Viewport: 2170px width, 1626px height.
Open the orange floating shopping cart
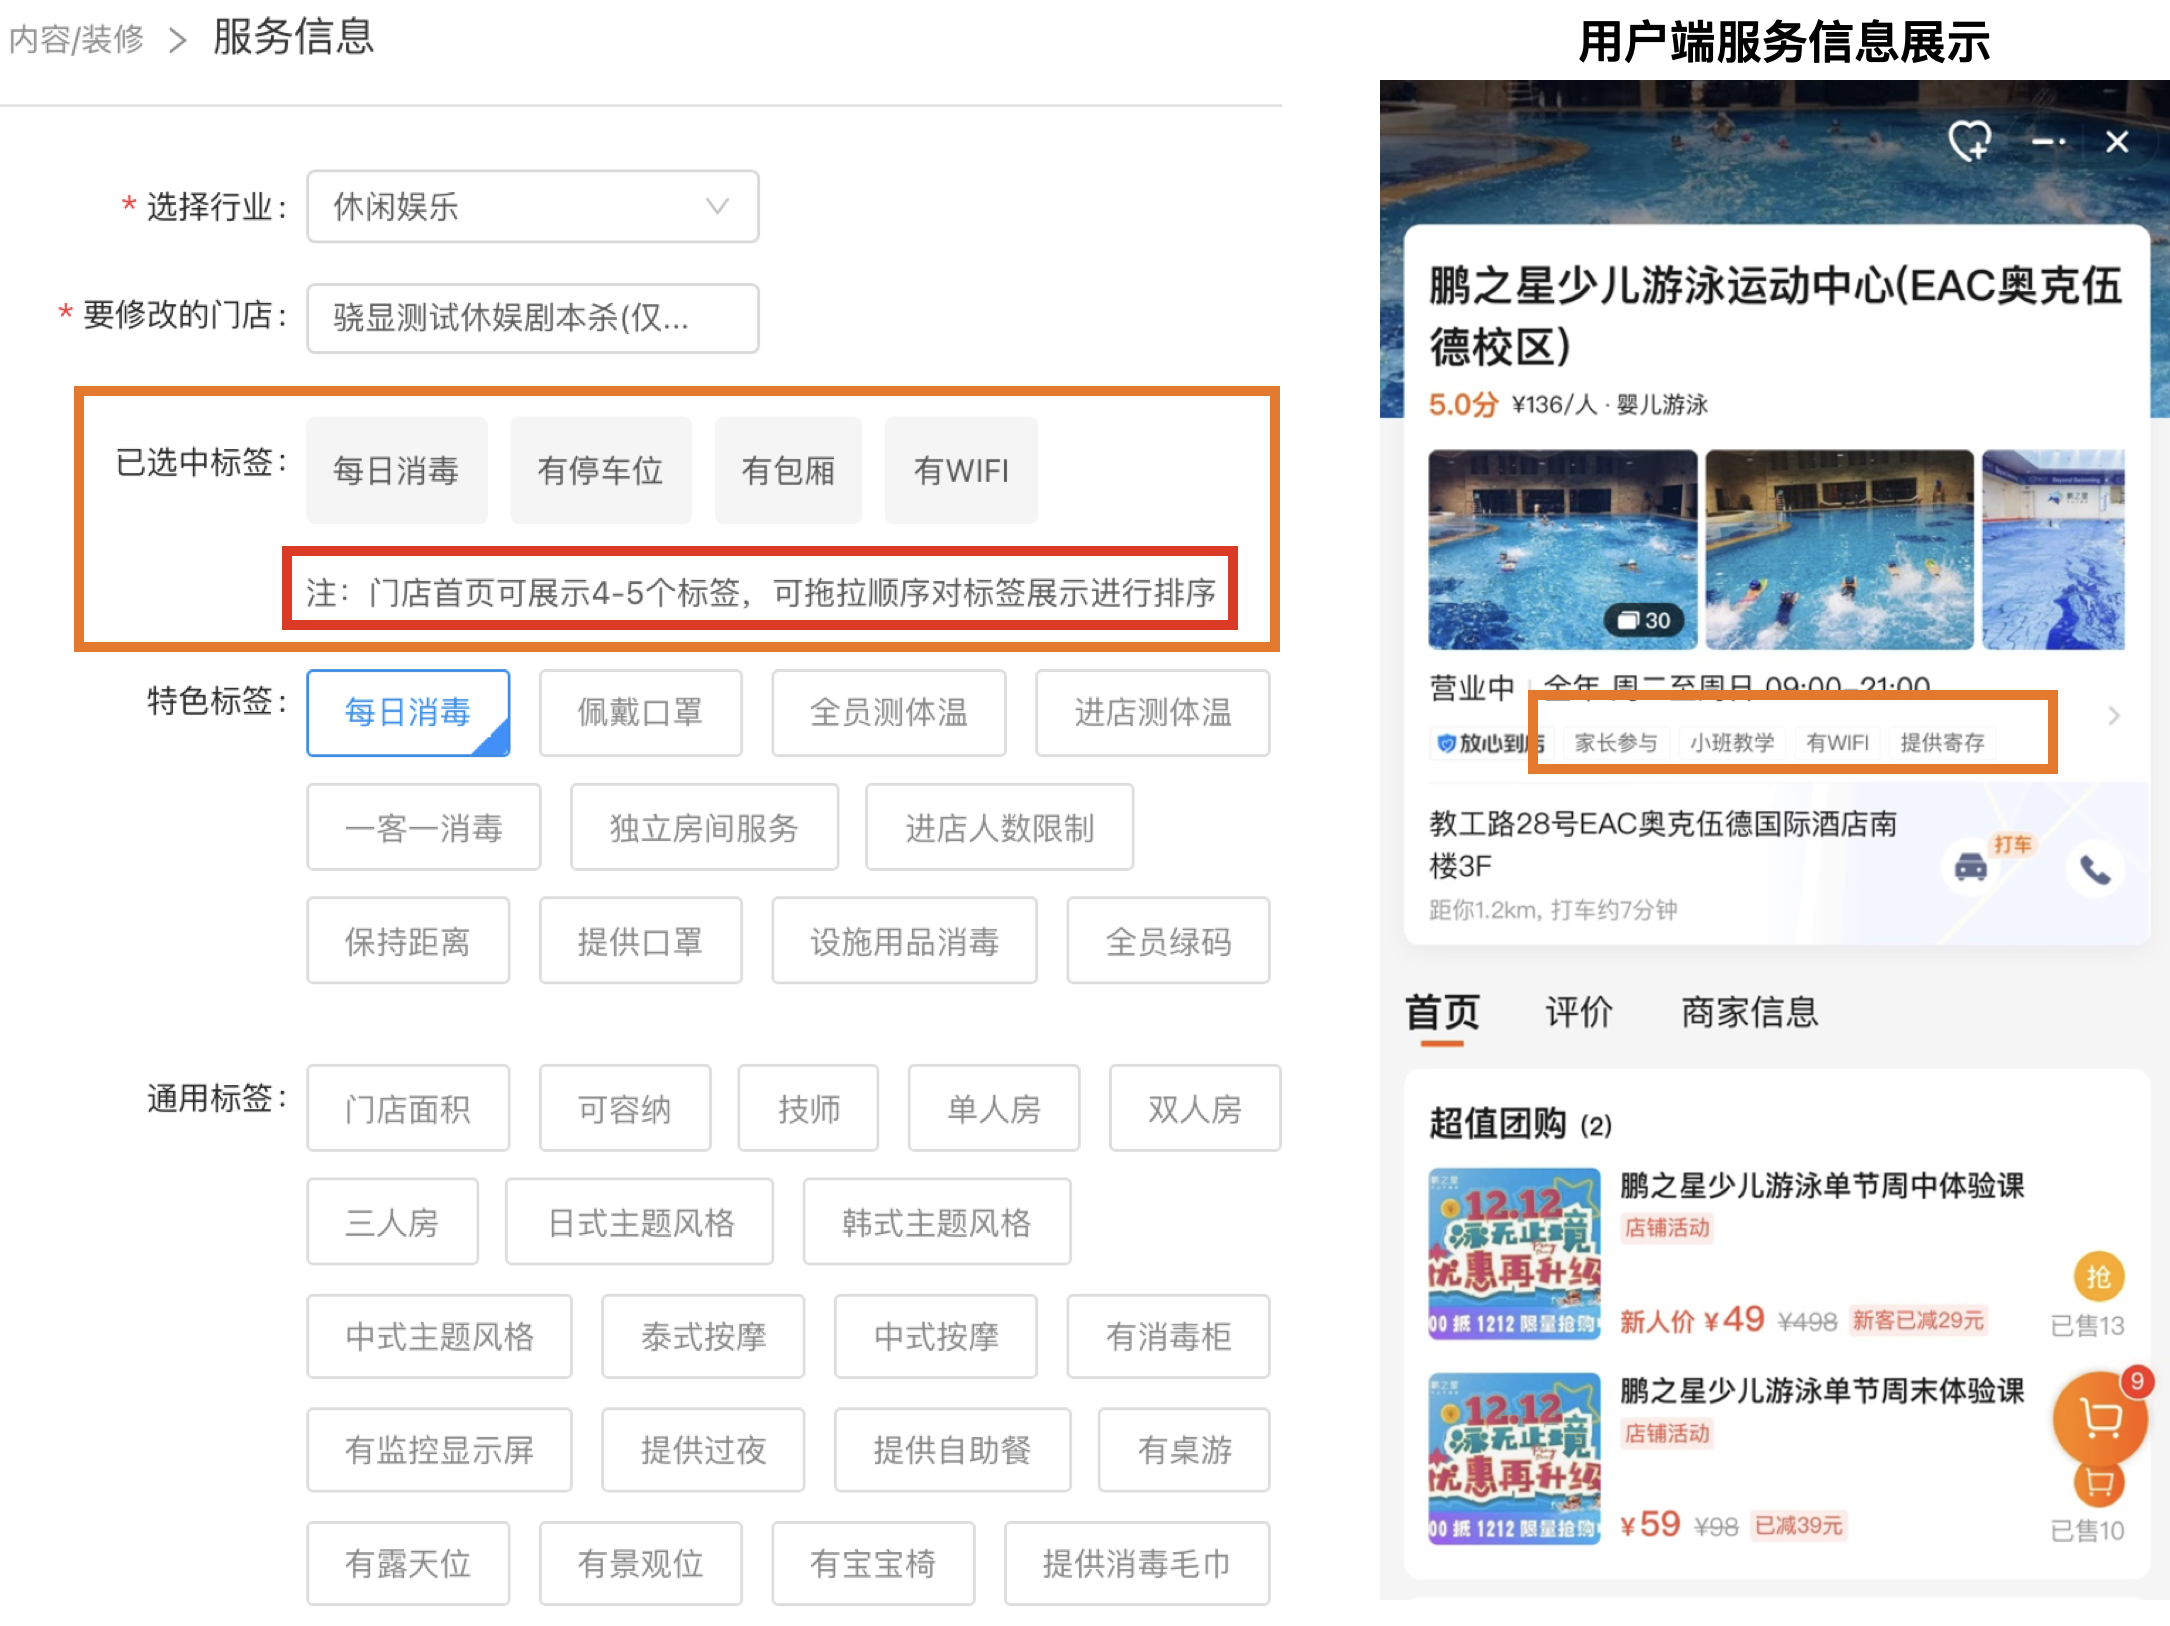pos(2099,1416)
